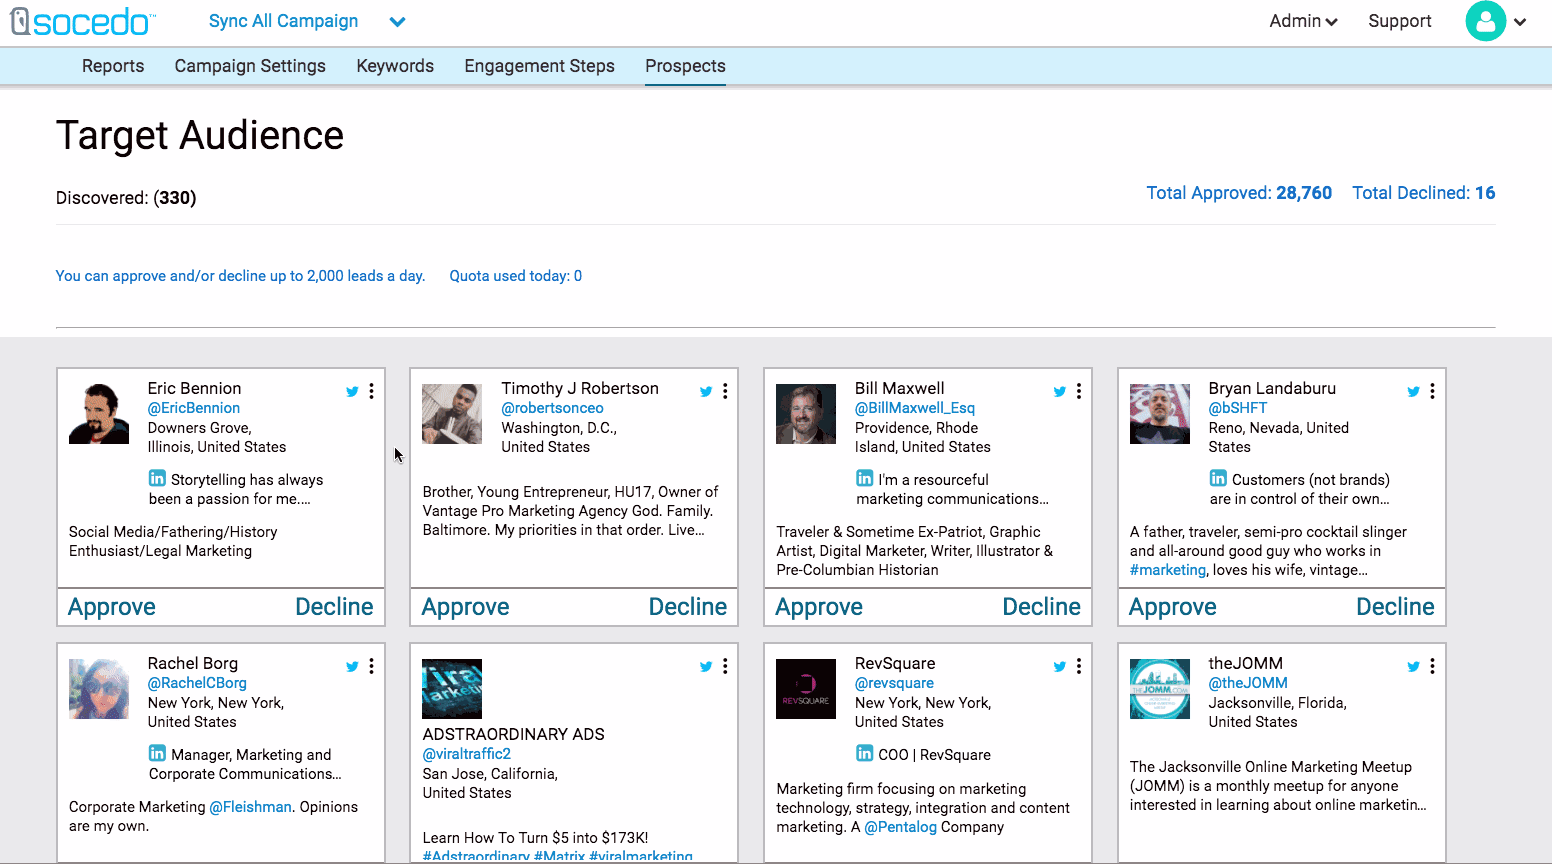Open Eric Bennion's three-dot options menu
The height and width of the screenshot is (864, 1552).
[371, 391]
